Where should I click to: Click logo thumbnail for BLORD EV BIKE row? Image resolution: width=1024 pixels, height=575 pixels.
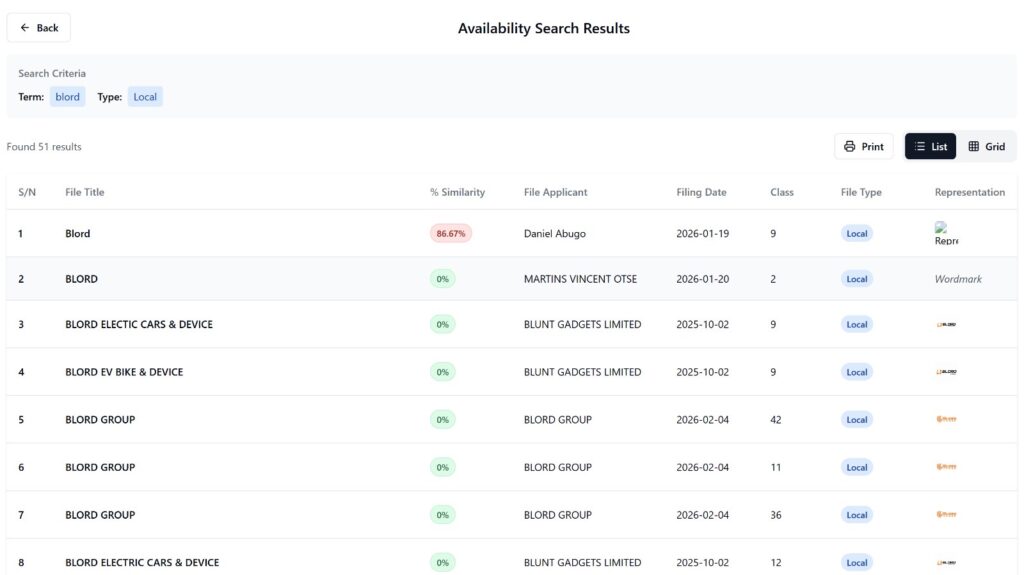point(946,372)
